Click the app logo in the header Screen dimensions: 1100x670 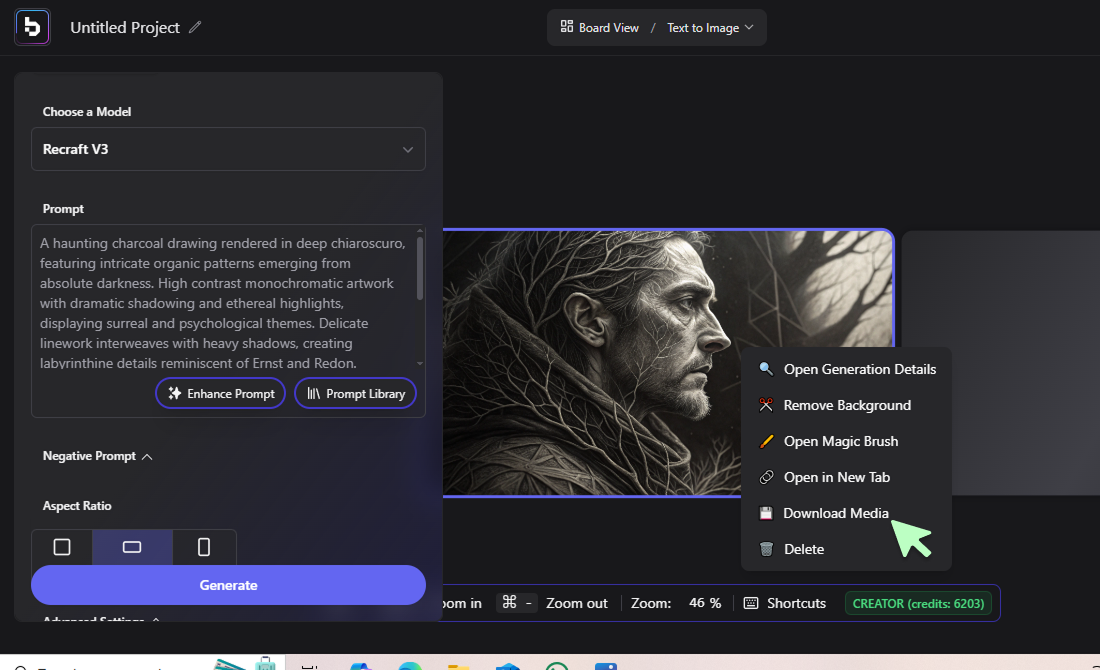tap(32, 27)
